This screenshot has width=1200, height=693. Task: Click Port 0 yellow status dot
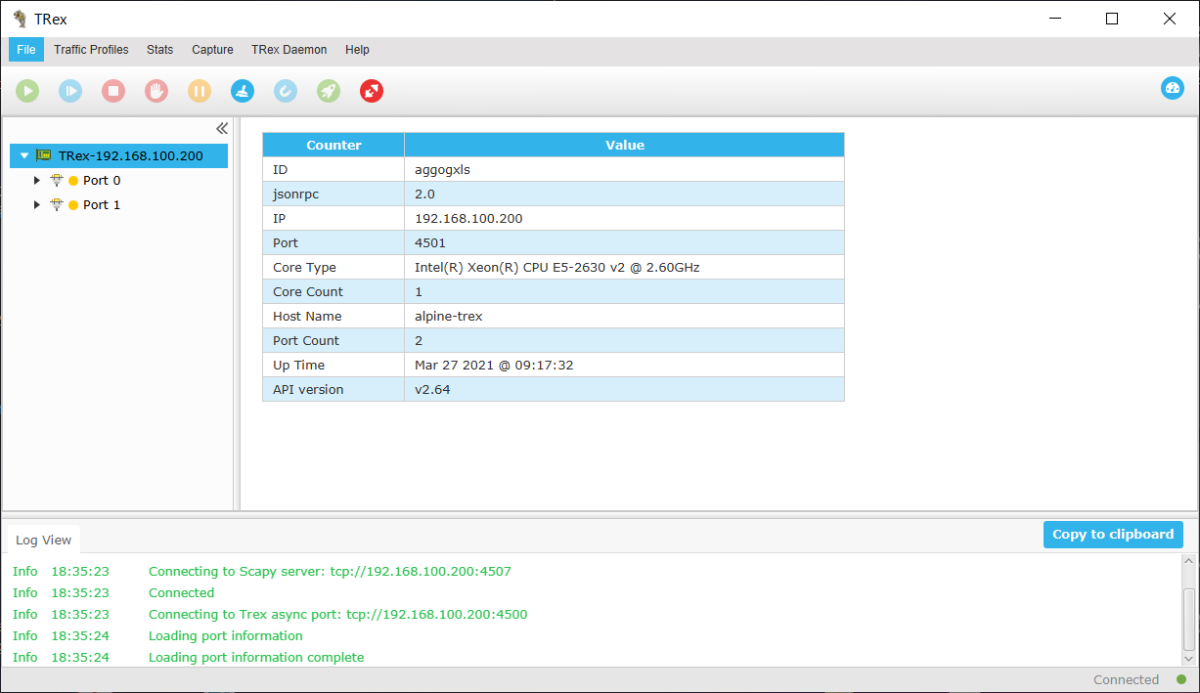click(x=73, y=181)
